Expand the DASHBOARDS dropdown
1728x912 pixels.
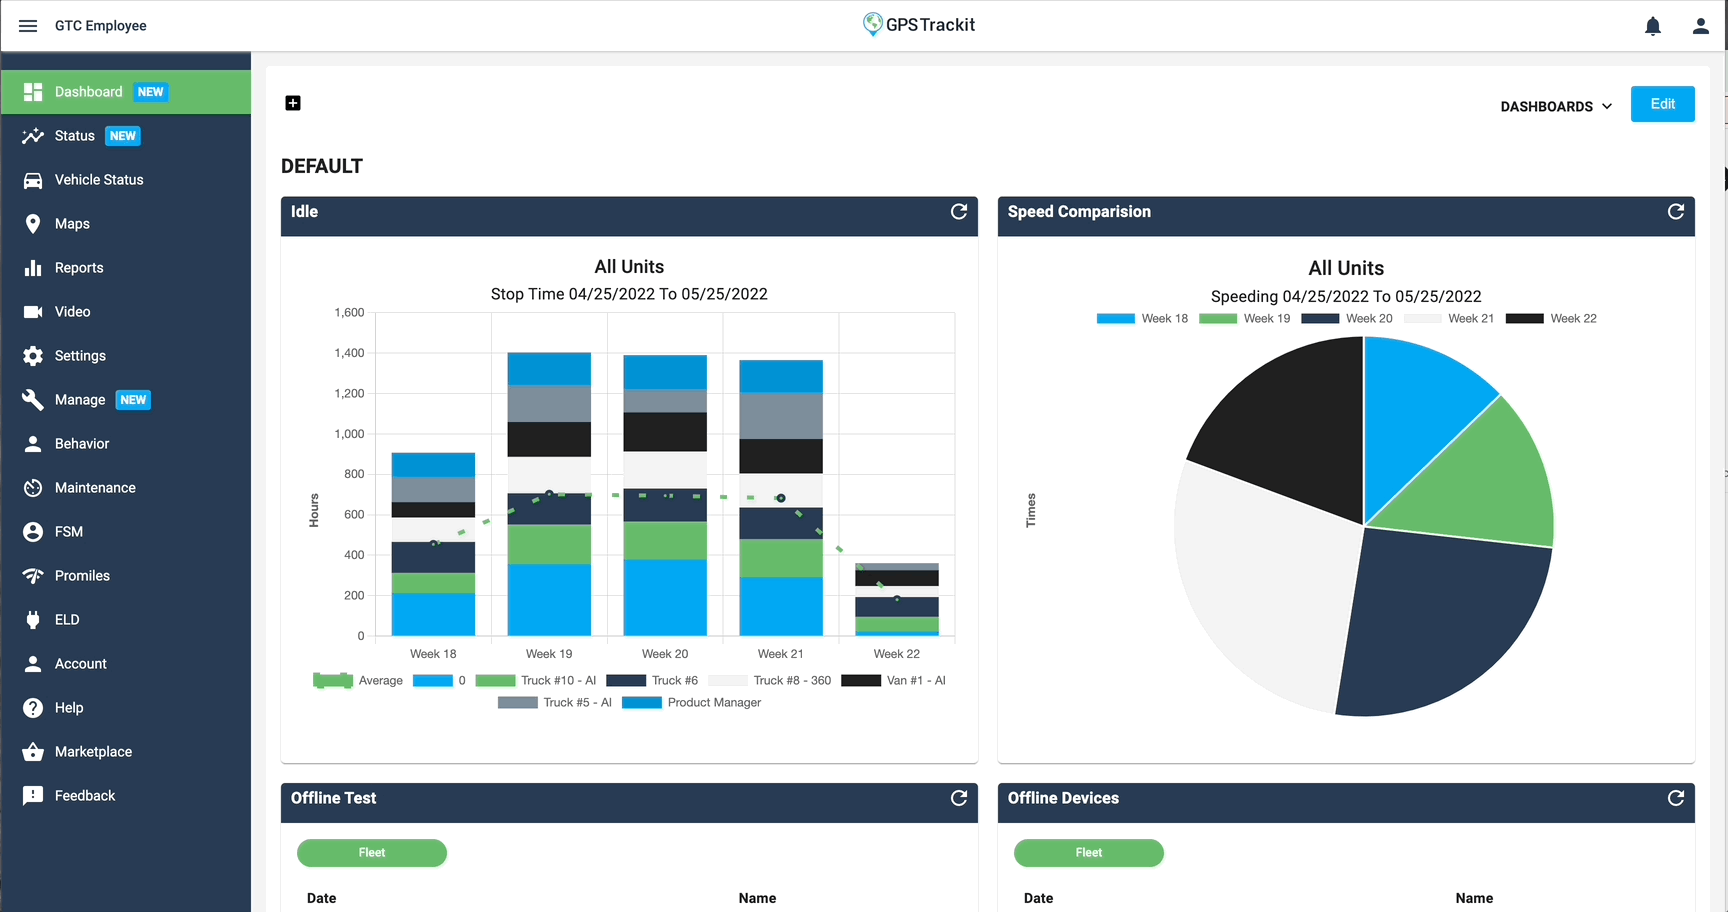tap(1556, 107)
